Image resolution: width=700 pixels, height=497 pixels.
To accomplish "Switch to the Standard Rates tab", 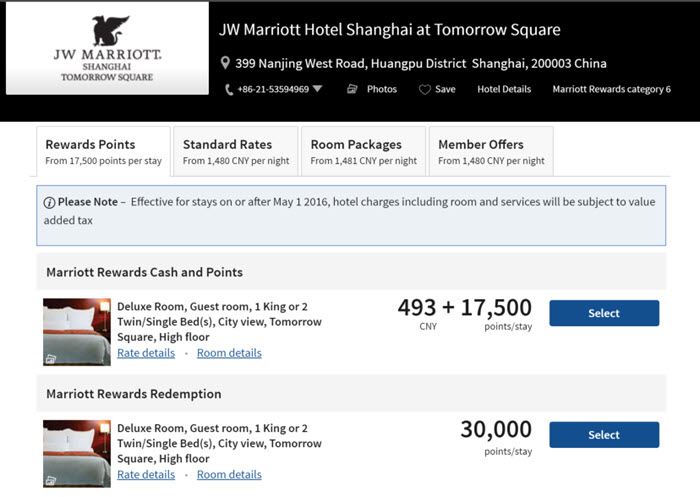I will [236, 151].
